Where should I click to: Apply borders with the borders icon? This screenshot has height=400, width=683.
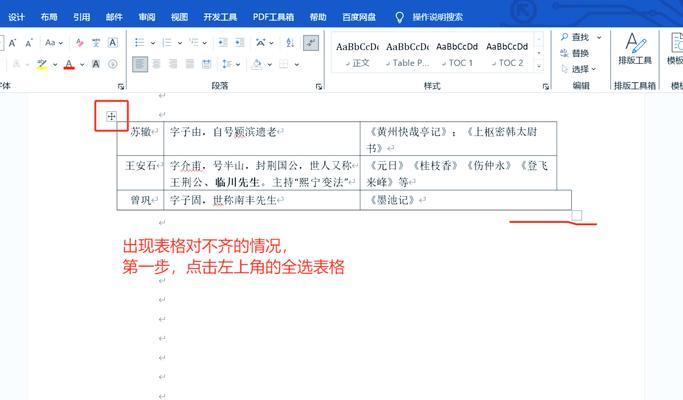click(284, 64)
